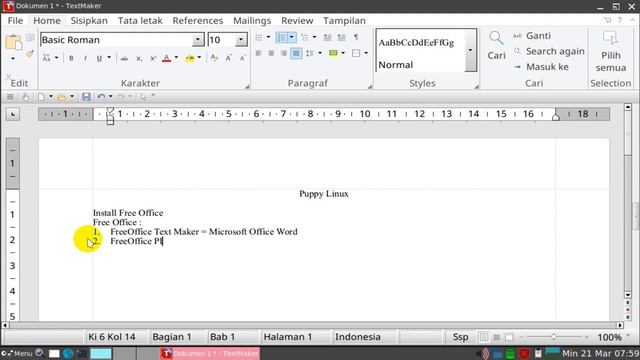This screenshot has height=360, width=640.
Task: Center-align the paragraph
Action: coord(271,53)
